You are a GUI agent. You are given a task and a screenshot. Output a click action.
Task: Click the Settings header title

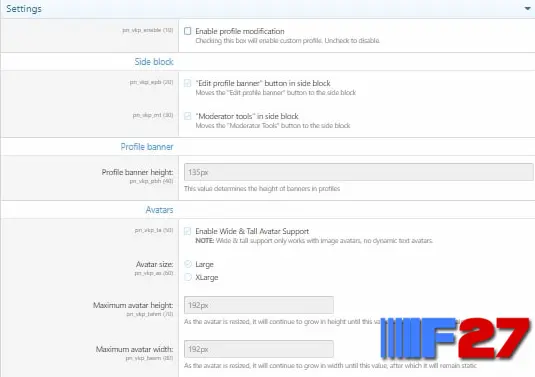24,9
